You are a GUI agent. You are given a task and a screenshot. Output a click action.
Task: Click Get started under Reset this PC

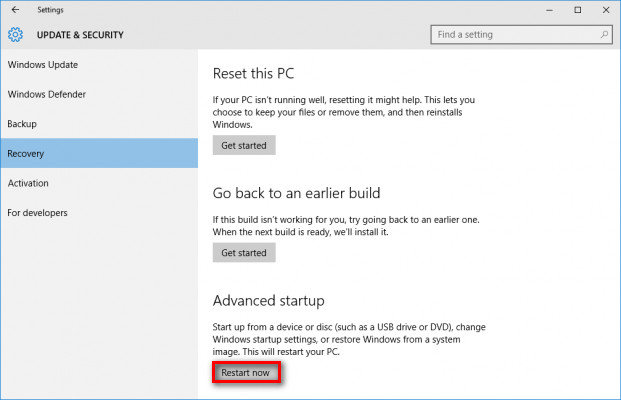[244, 145]
